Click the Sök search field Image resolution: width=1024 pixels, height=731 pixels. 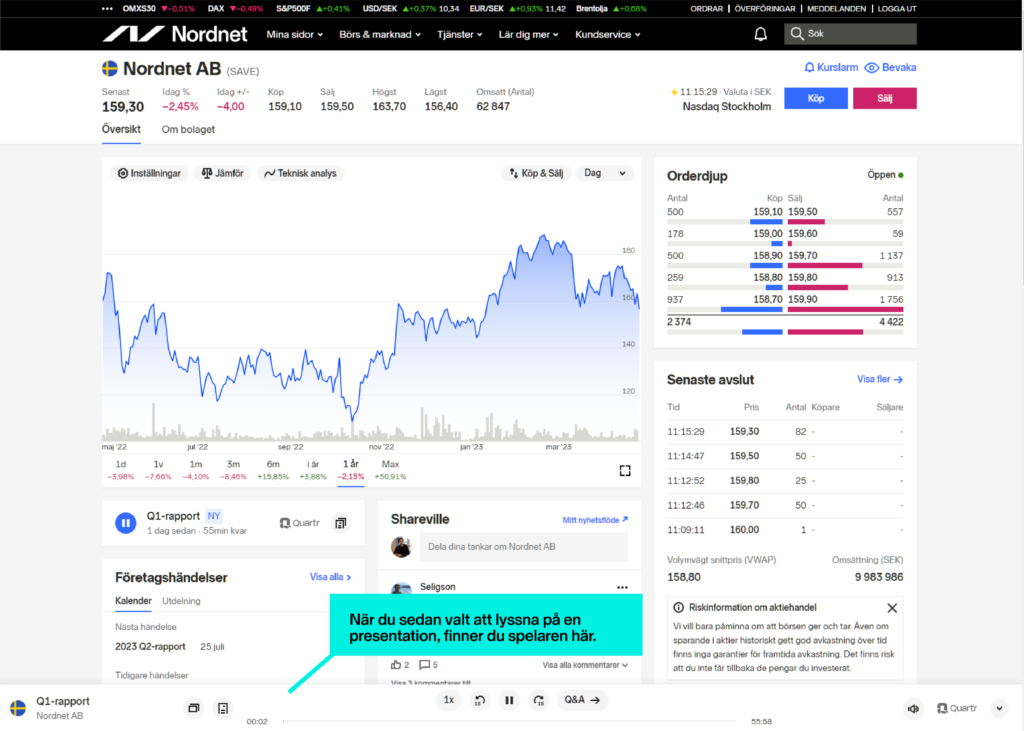(850, 34)
